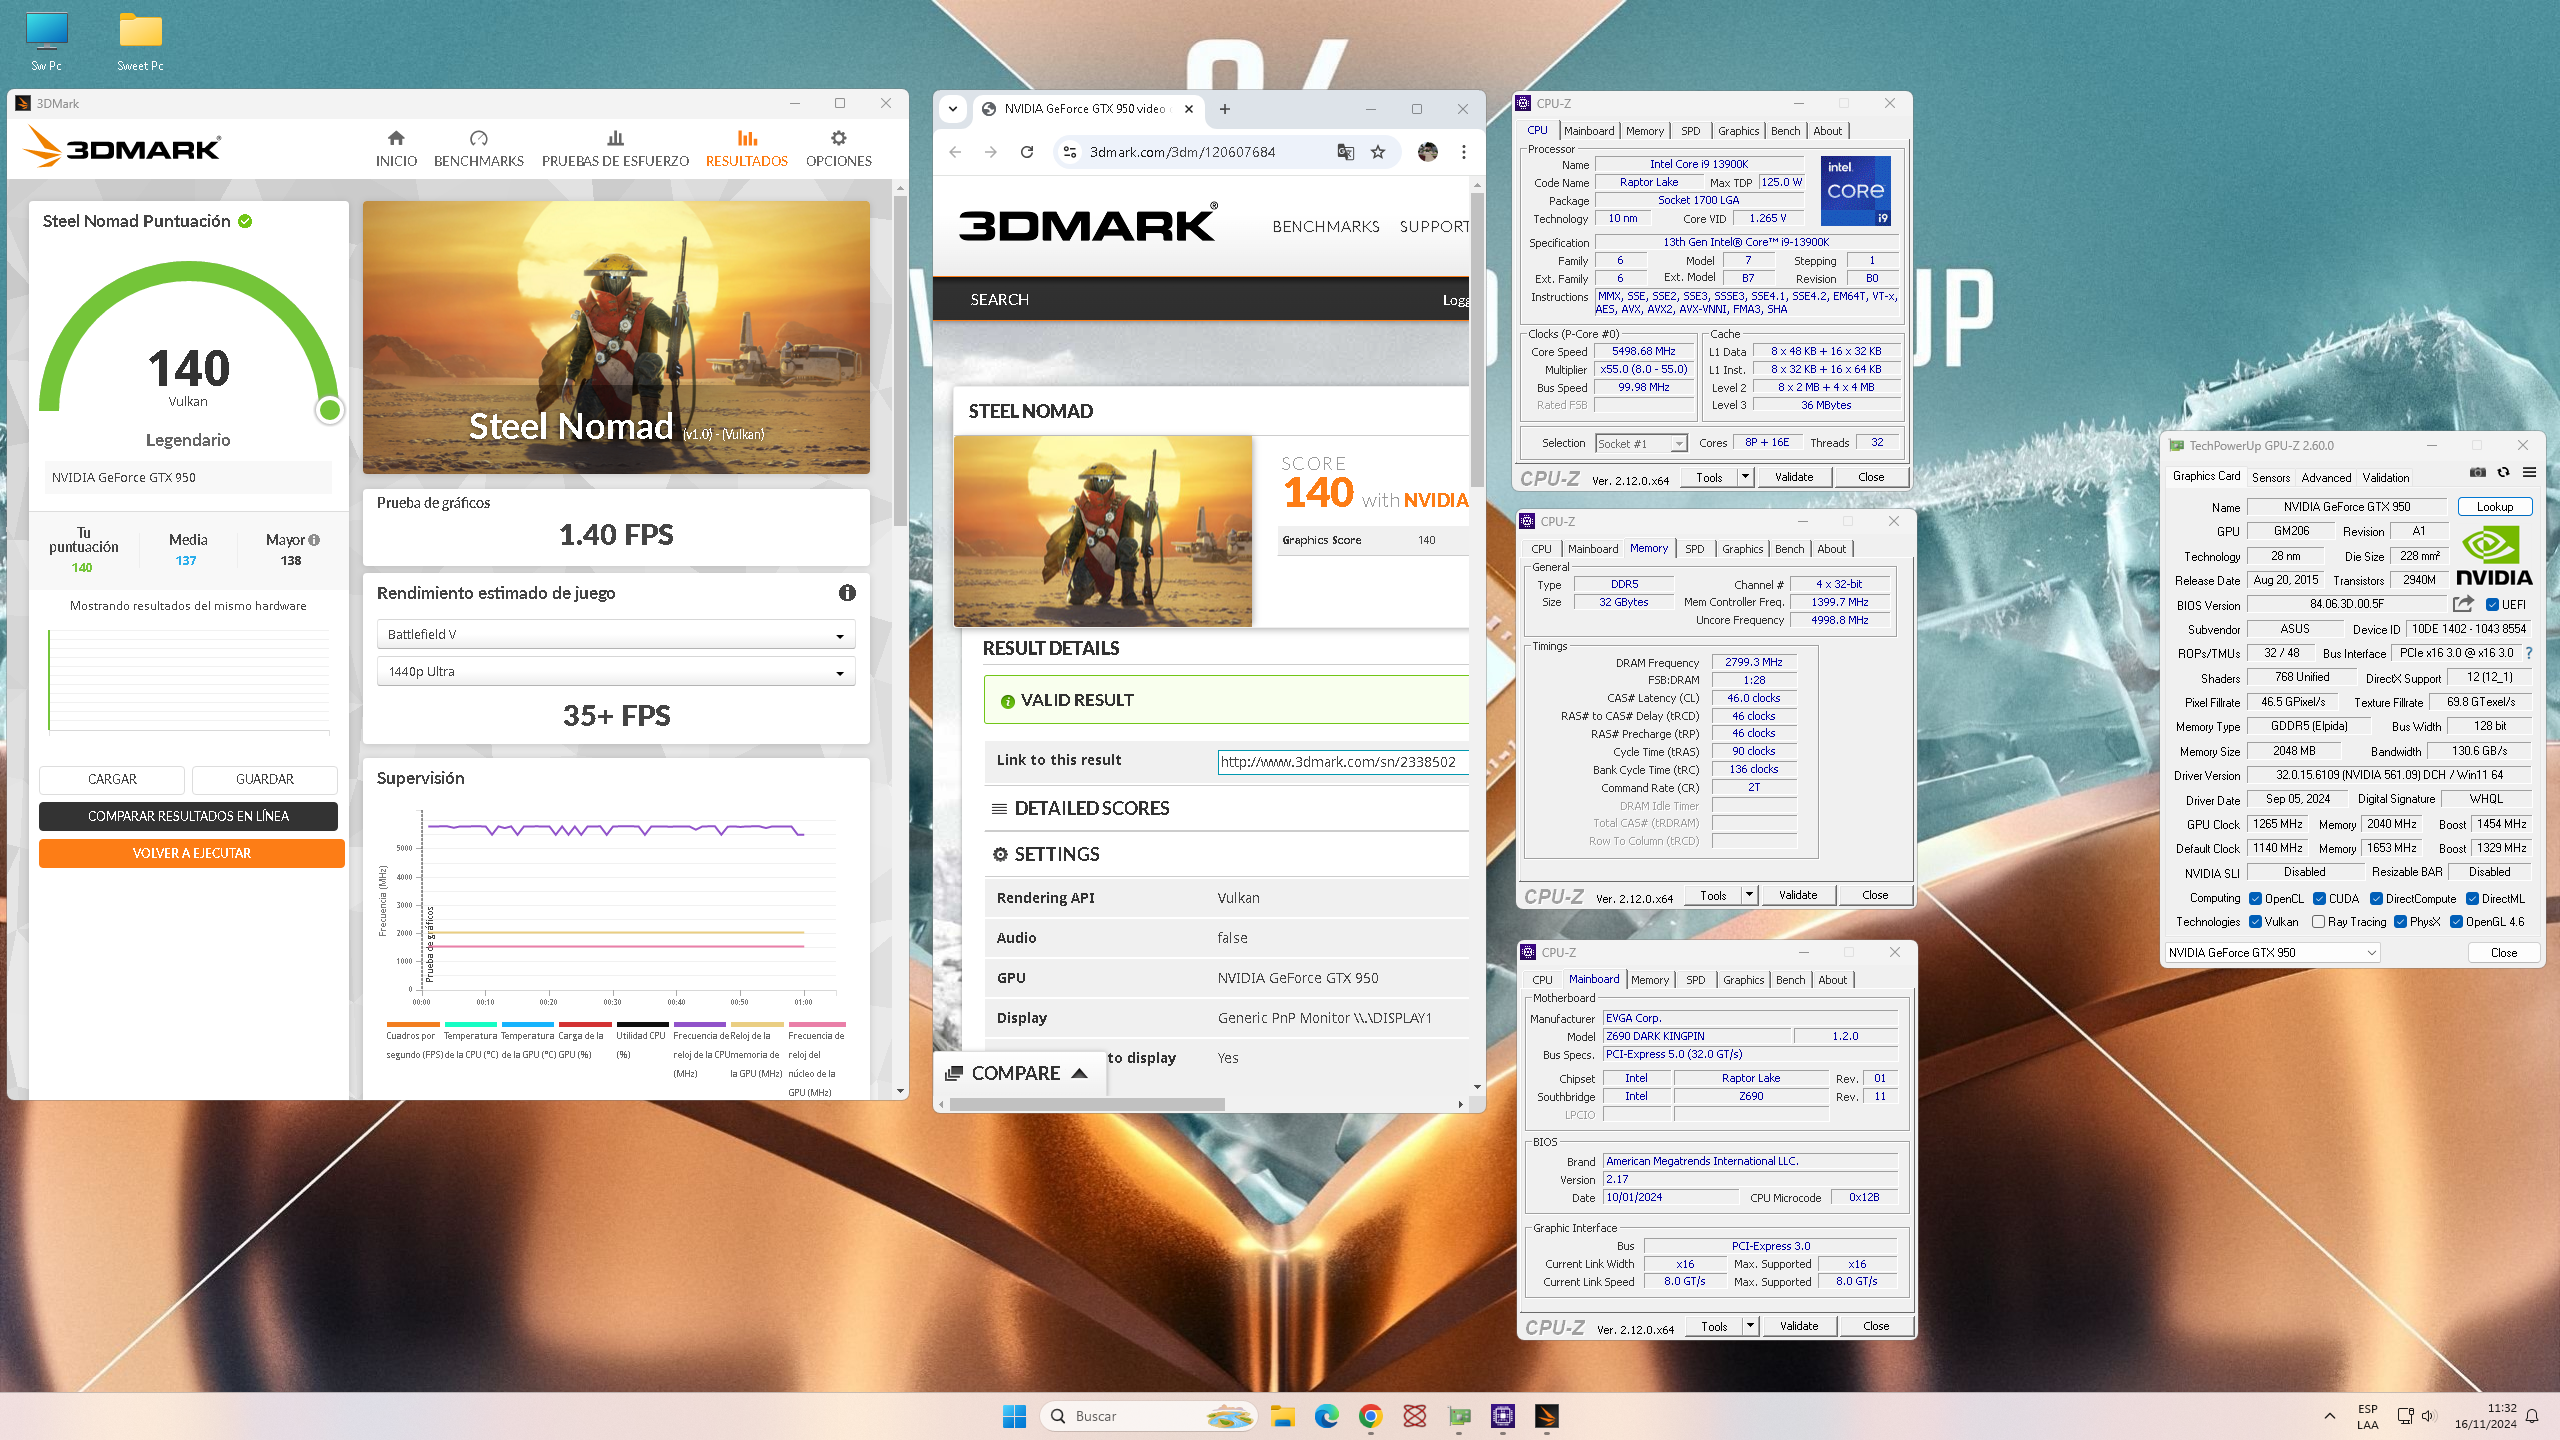Open OPCIONES gear icon in 3DMark
The width and height of the screenshot is (2560, 1440).
pyautogui.click(x=839, y=138)
